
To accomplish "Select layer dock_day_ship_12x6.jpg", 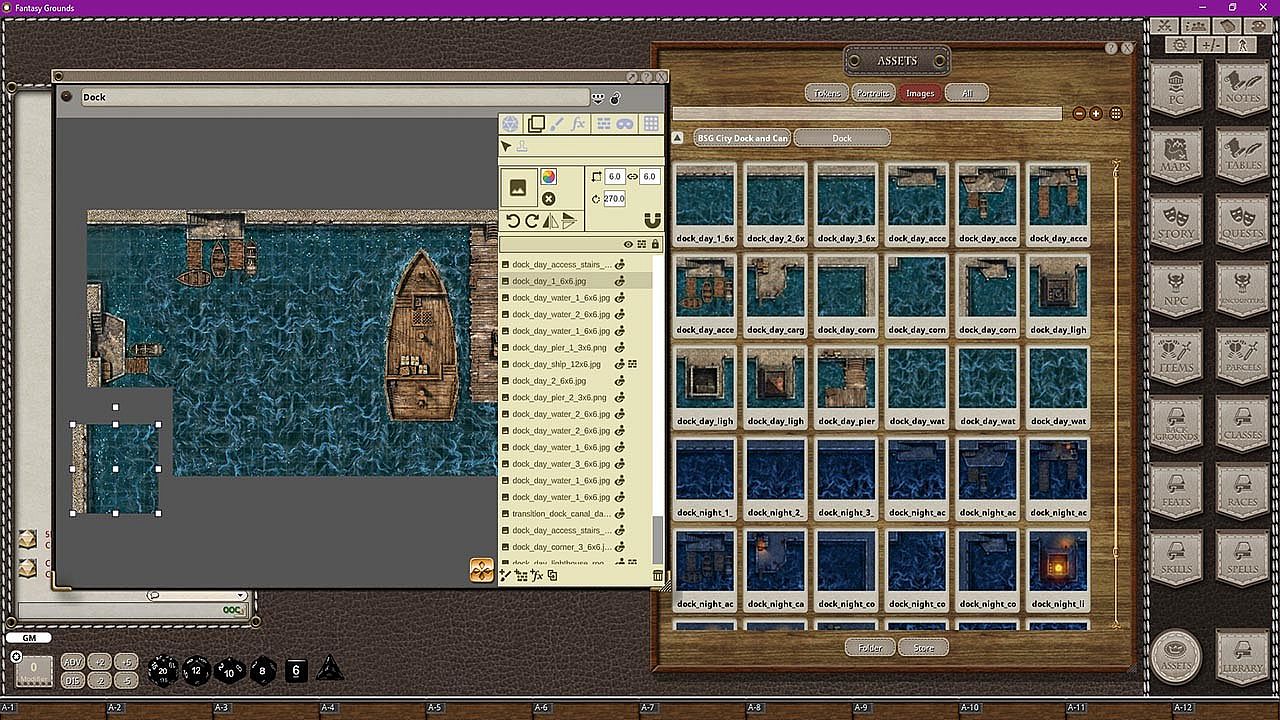I will coord(576,364).
